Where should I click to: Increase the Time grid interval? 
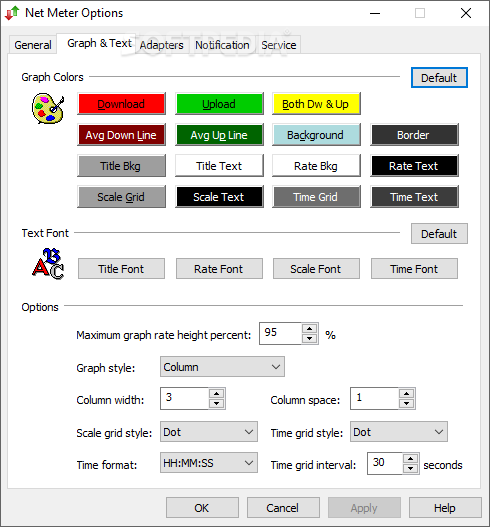[x=411, y=458]
